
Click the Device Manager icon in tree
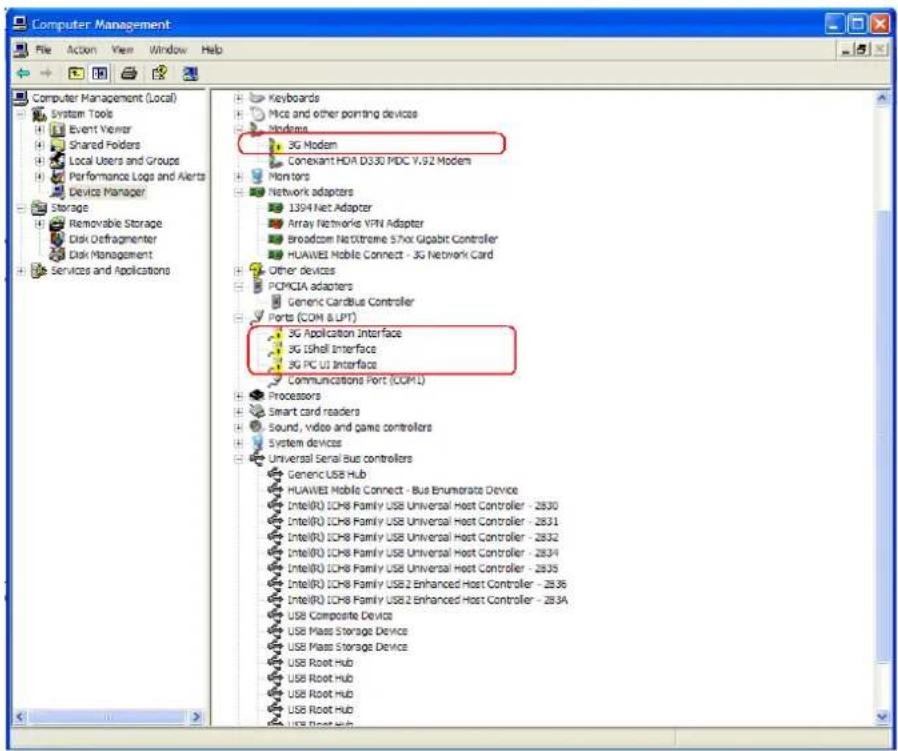point(58,192)
